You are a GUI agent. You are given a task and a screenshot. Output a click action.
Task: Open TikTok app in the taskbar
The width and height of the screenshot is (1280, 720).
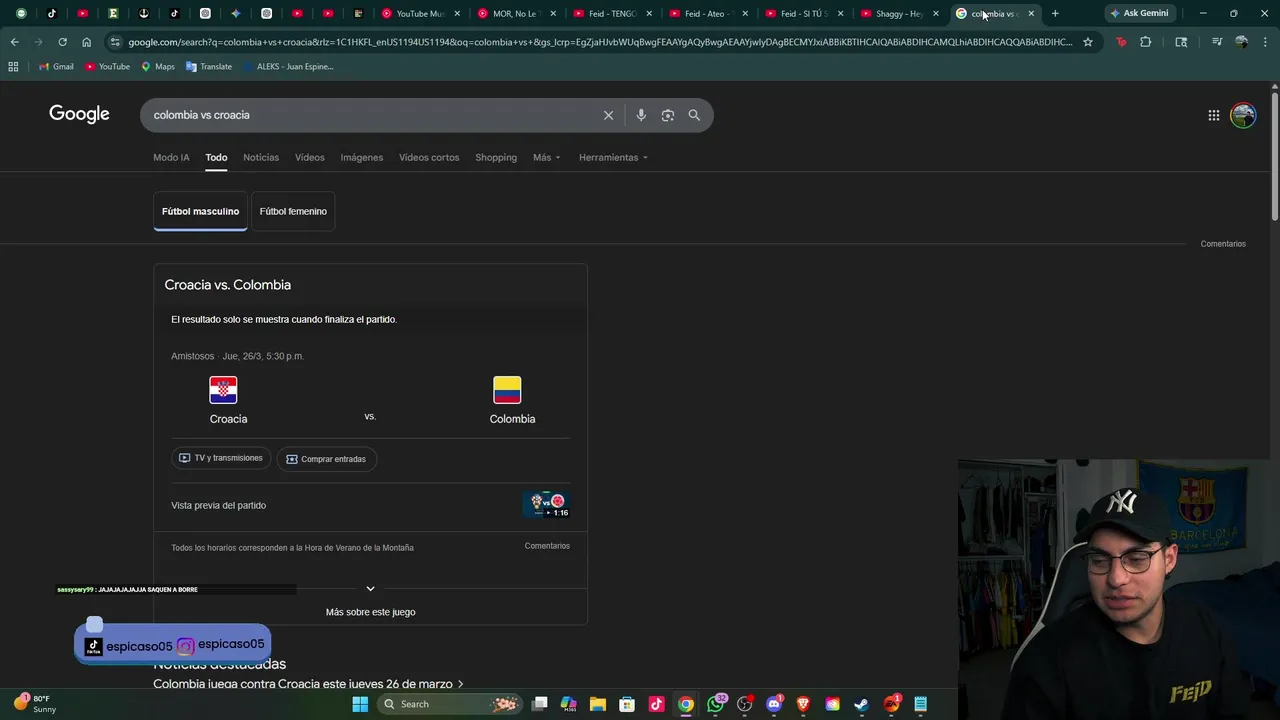(656, 704)
